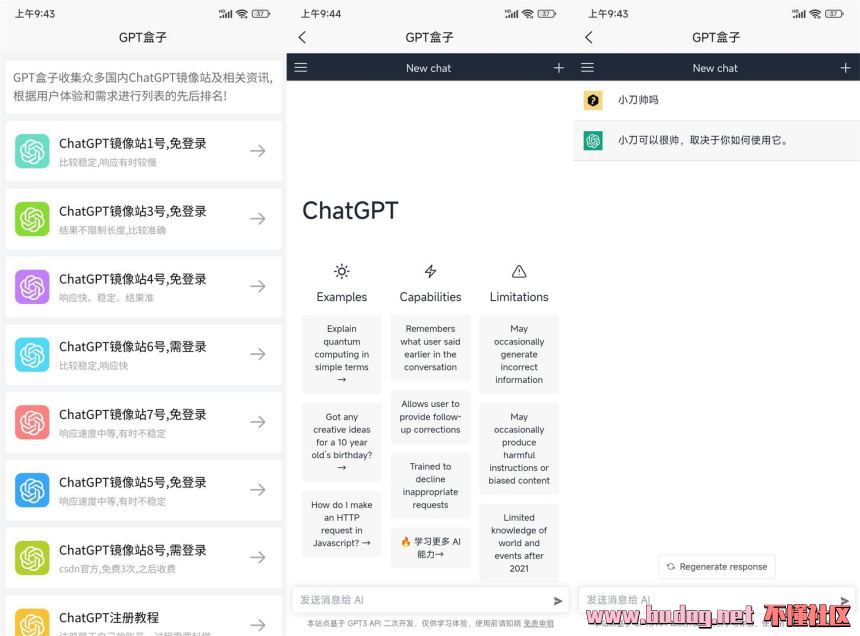Click the ChatGPT avatar beside the reply

pyautogui.click(x=593, y=140)
